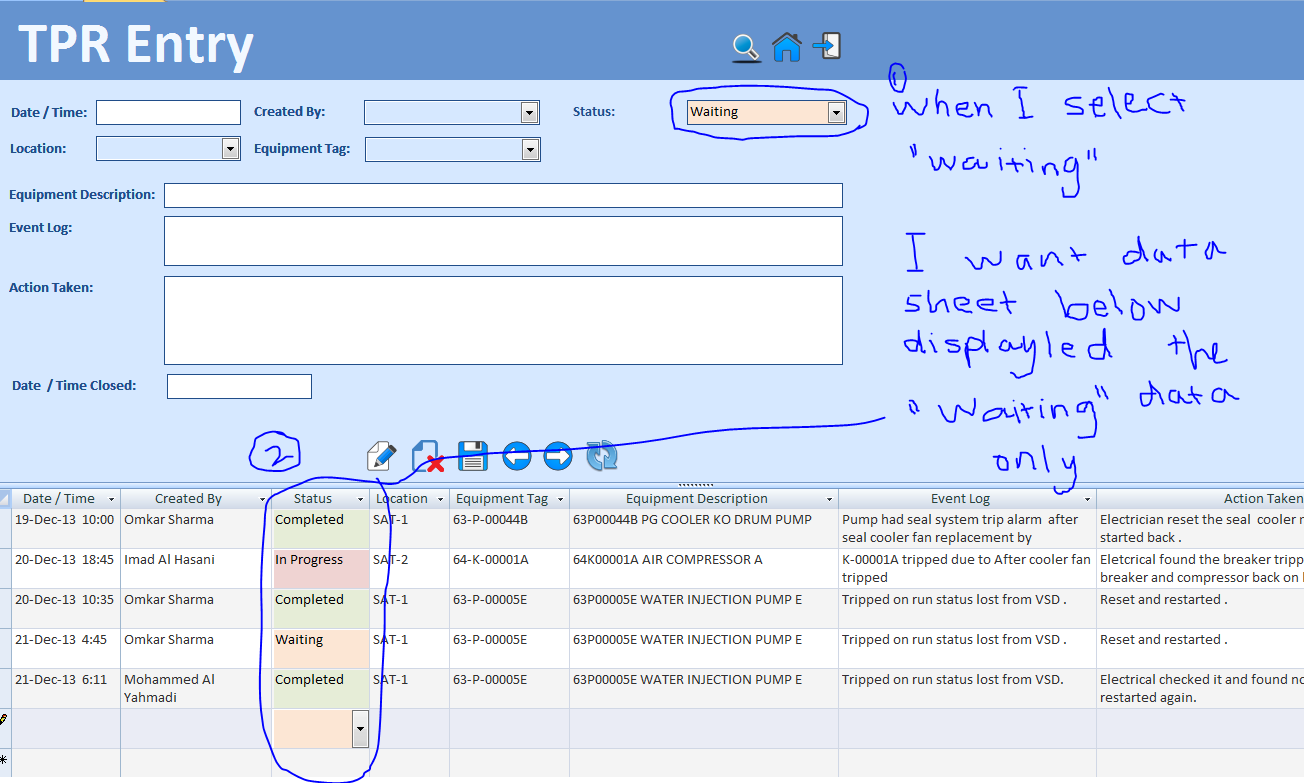This screenshot has height=783, width=1304.
Task: Open the Event Log column filter arrow
Action: [1087, 499]
